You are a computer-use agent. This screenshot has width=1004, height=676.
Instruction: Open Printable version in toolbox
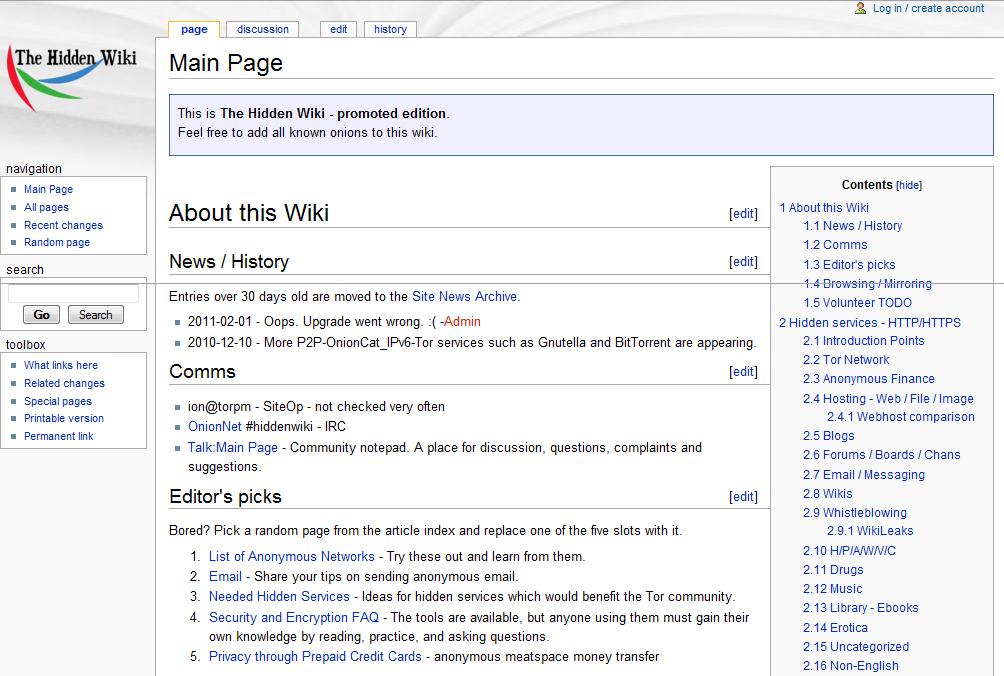64,418
